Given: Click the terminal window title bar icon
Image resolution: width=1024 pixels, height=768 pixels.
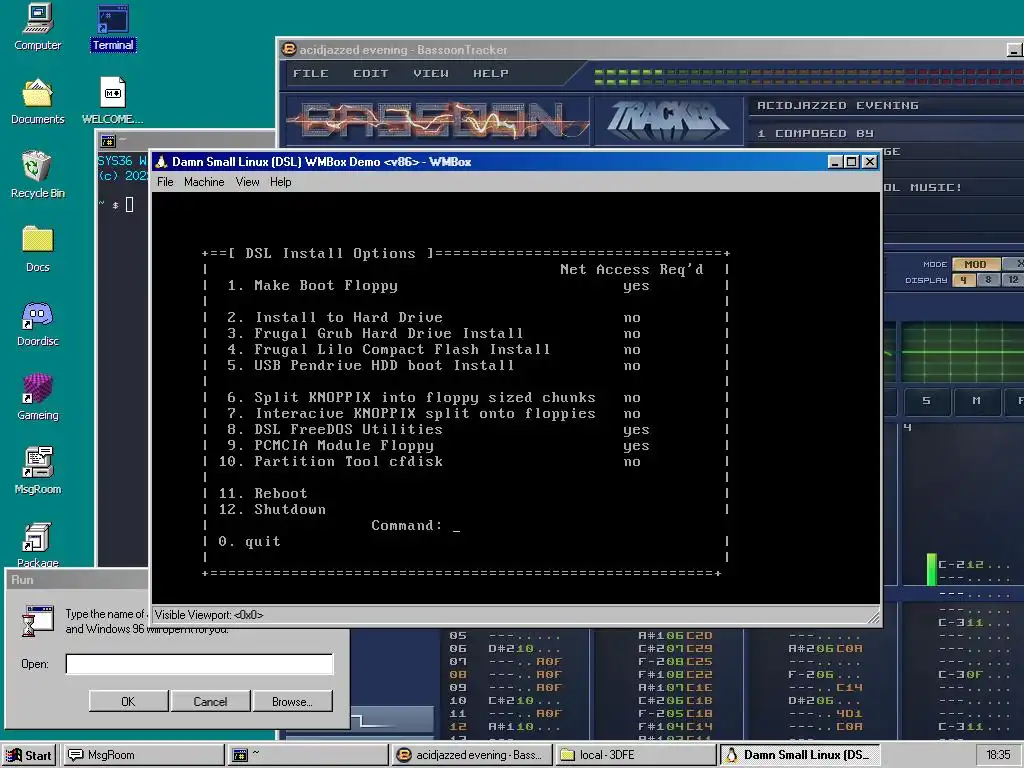Looking at the screenshot, I should [108, 141].
